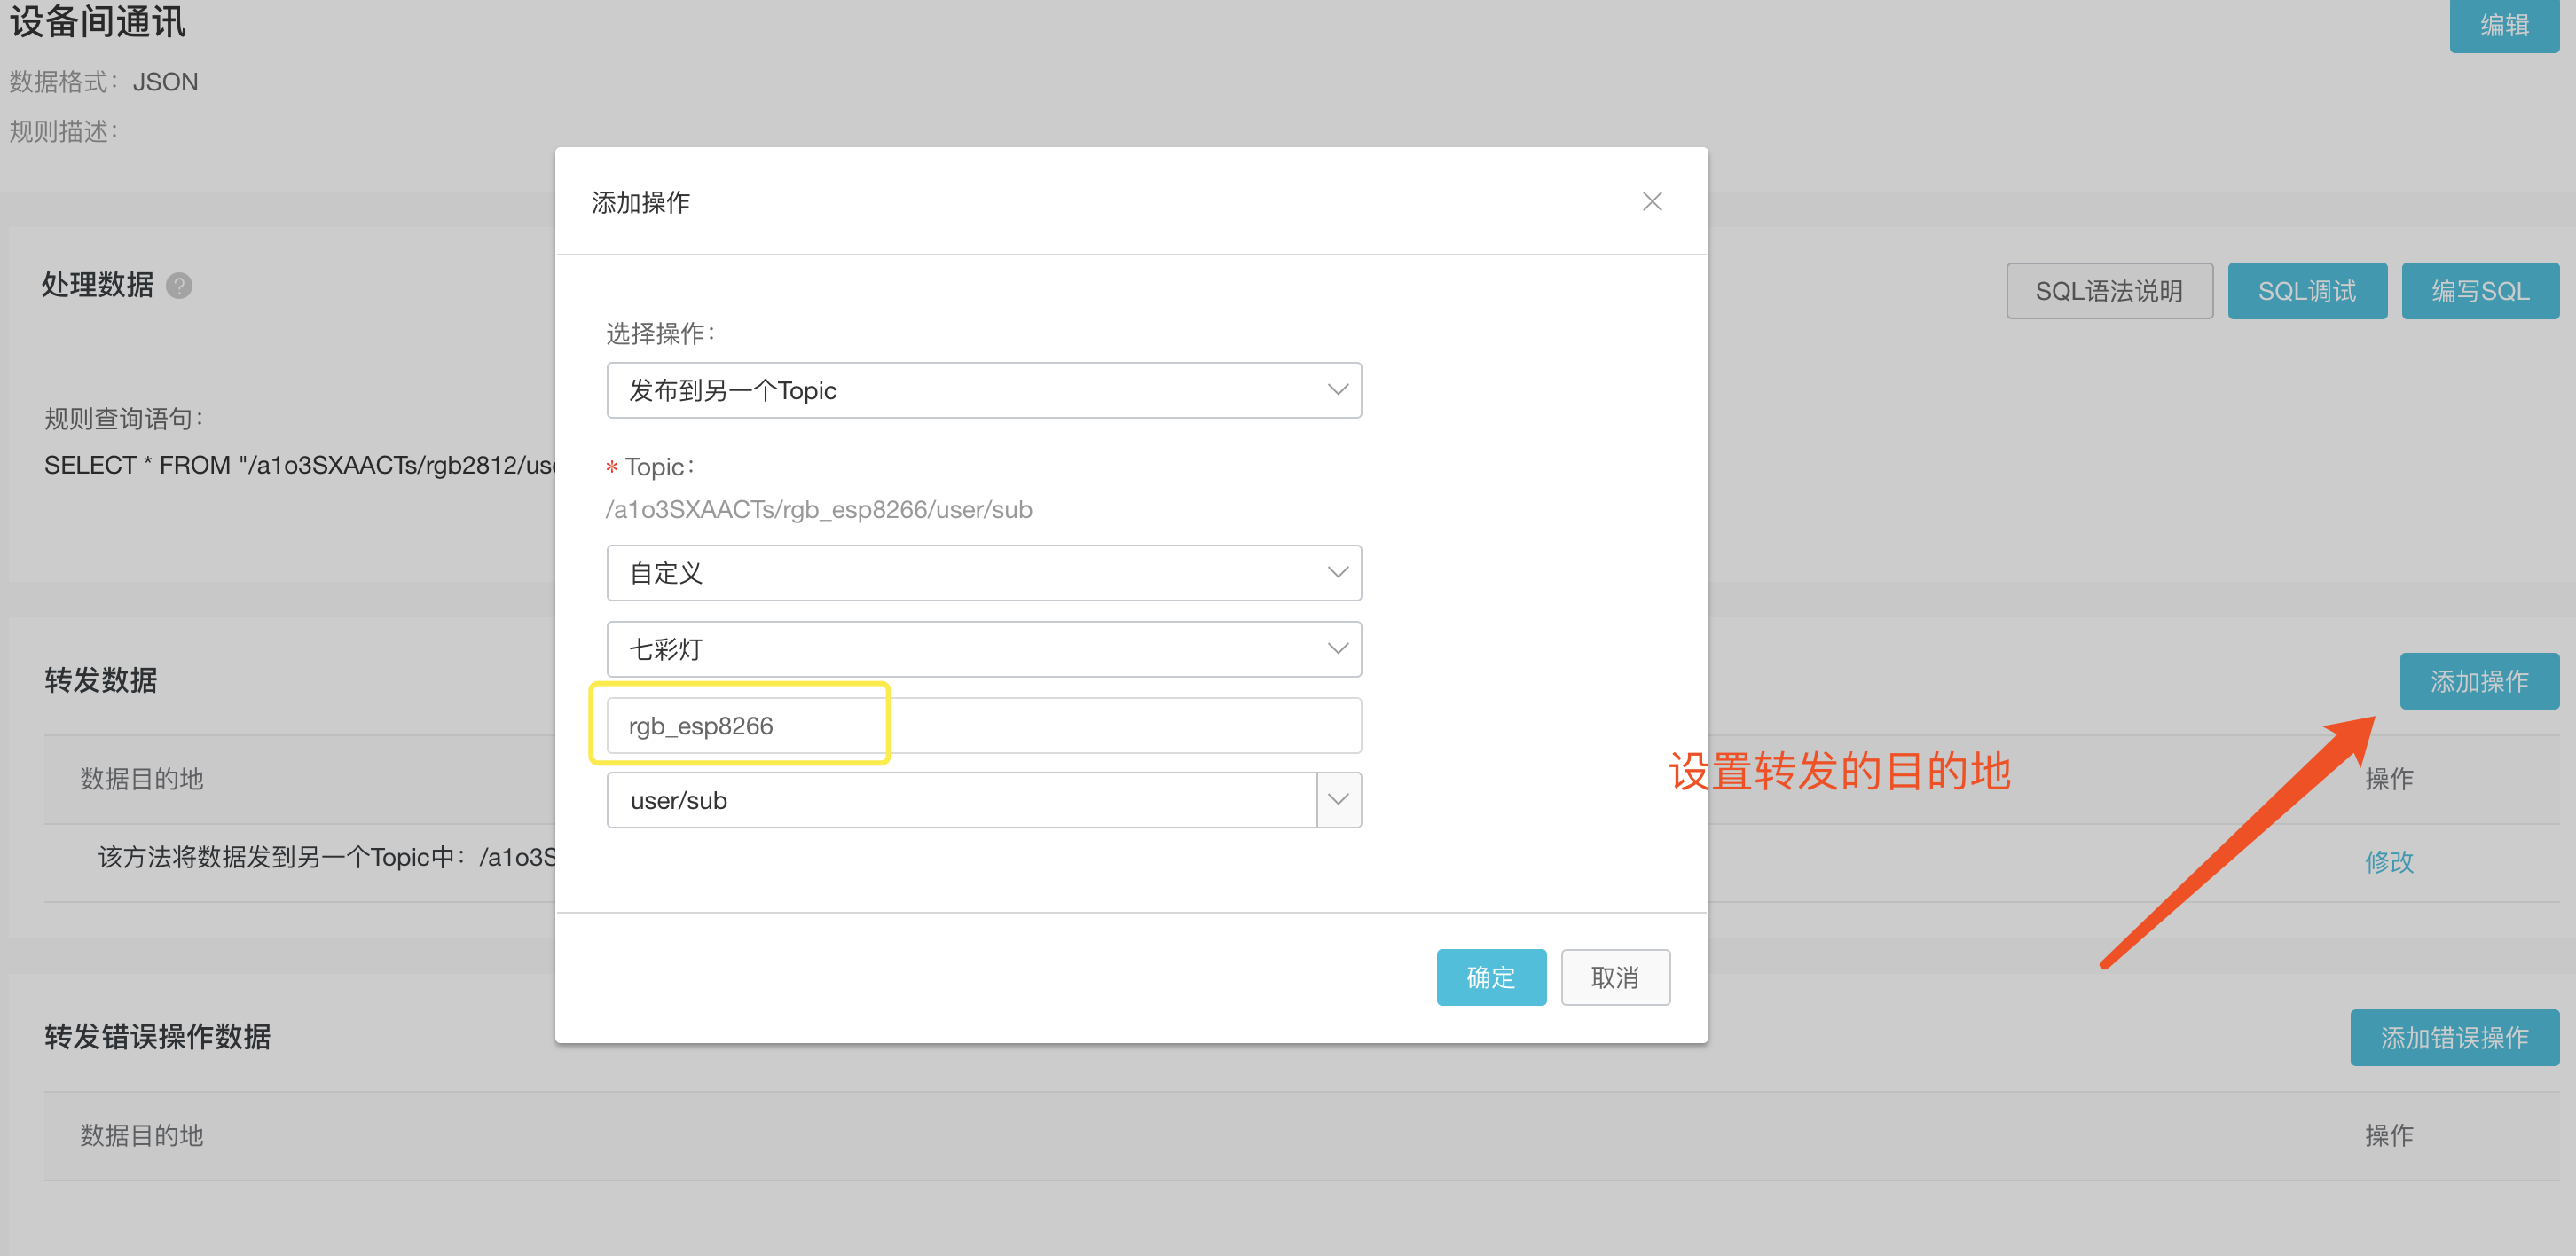Click the 添加错误操作 button
This screenshot has width=2576, height=1256.
point(2453,1038)
